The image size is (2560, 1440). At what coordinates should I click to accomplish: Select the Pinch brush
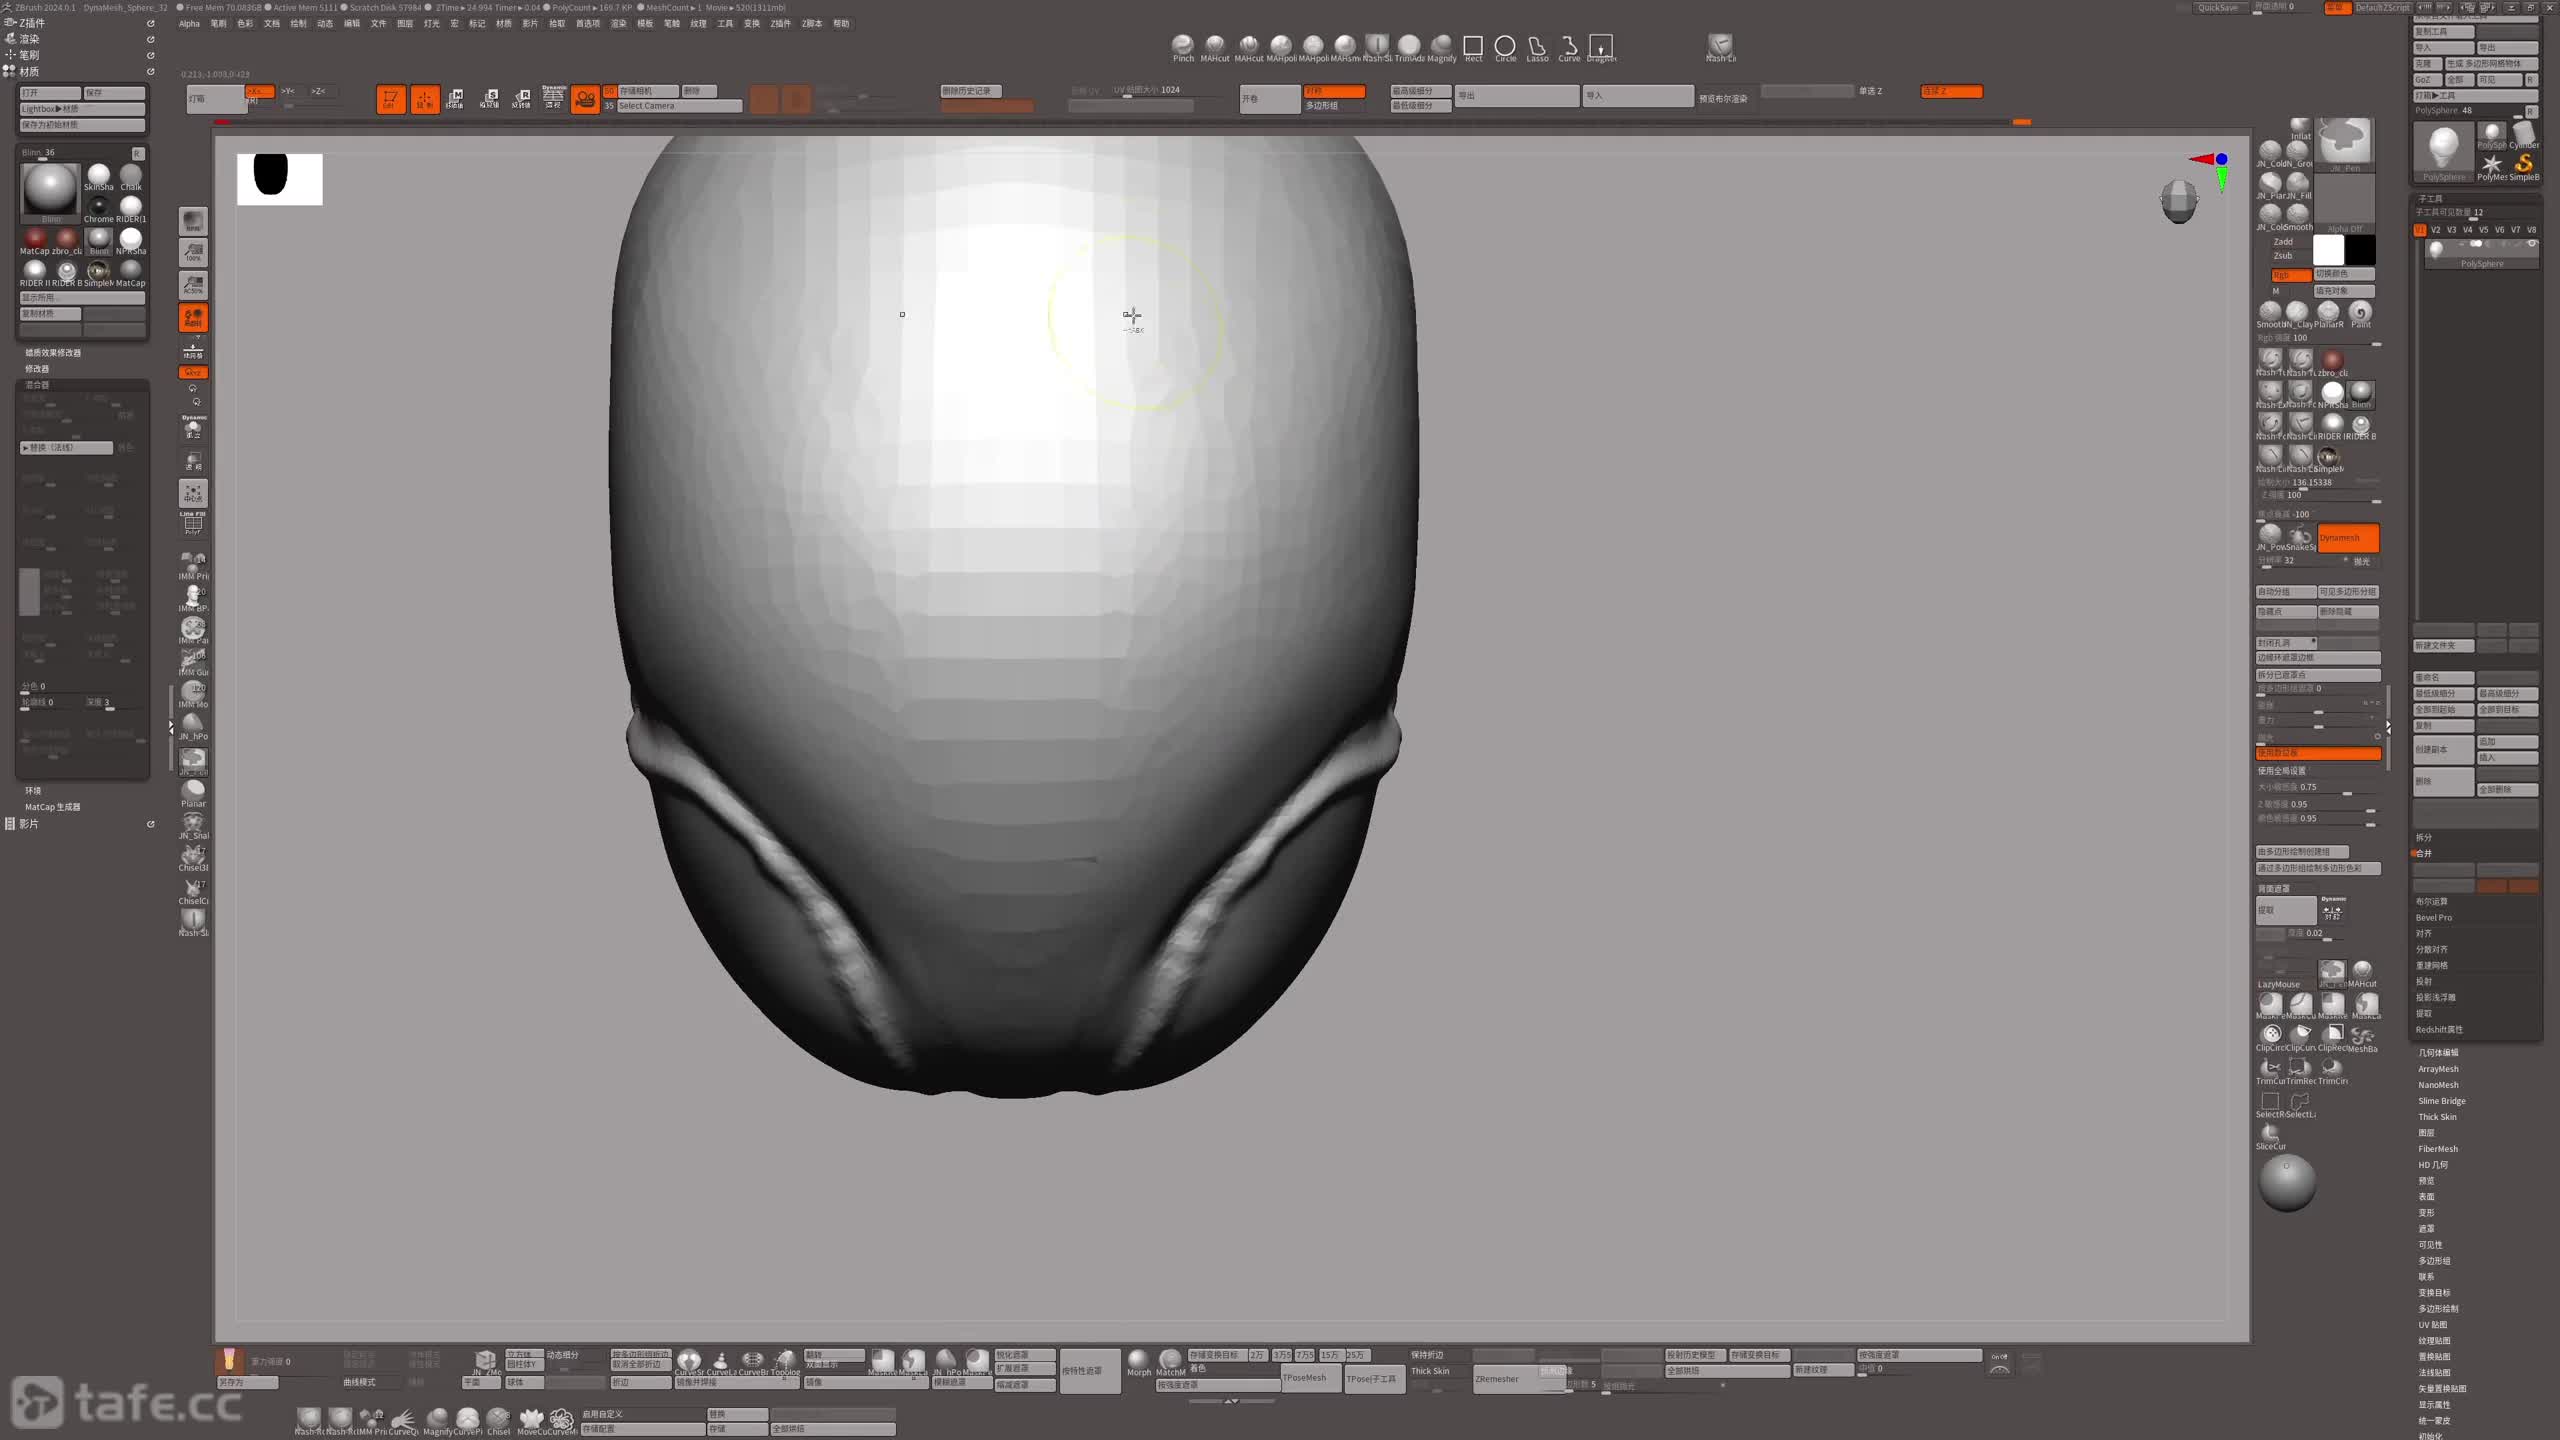1183,46
